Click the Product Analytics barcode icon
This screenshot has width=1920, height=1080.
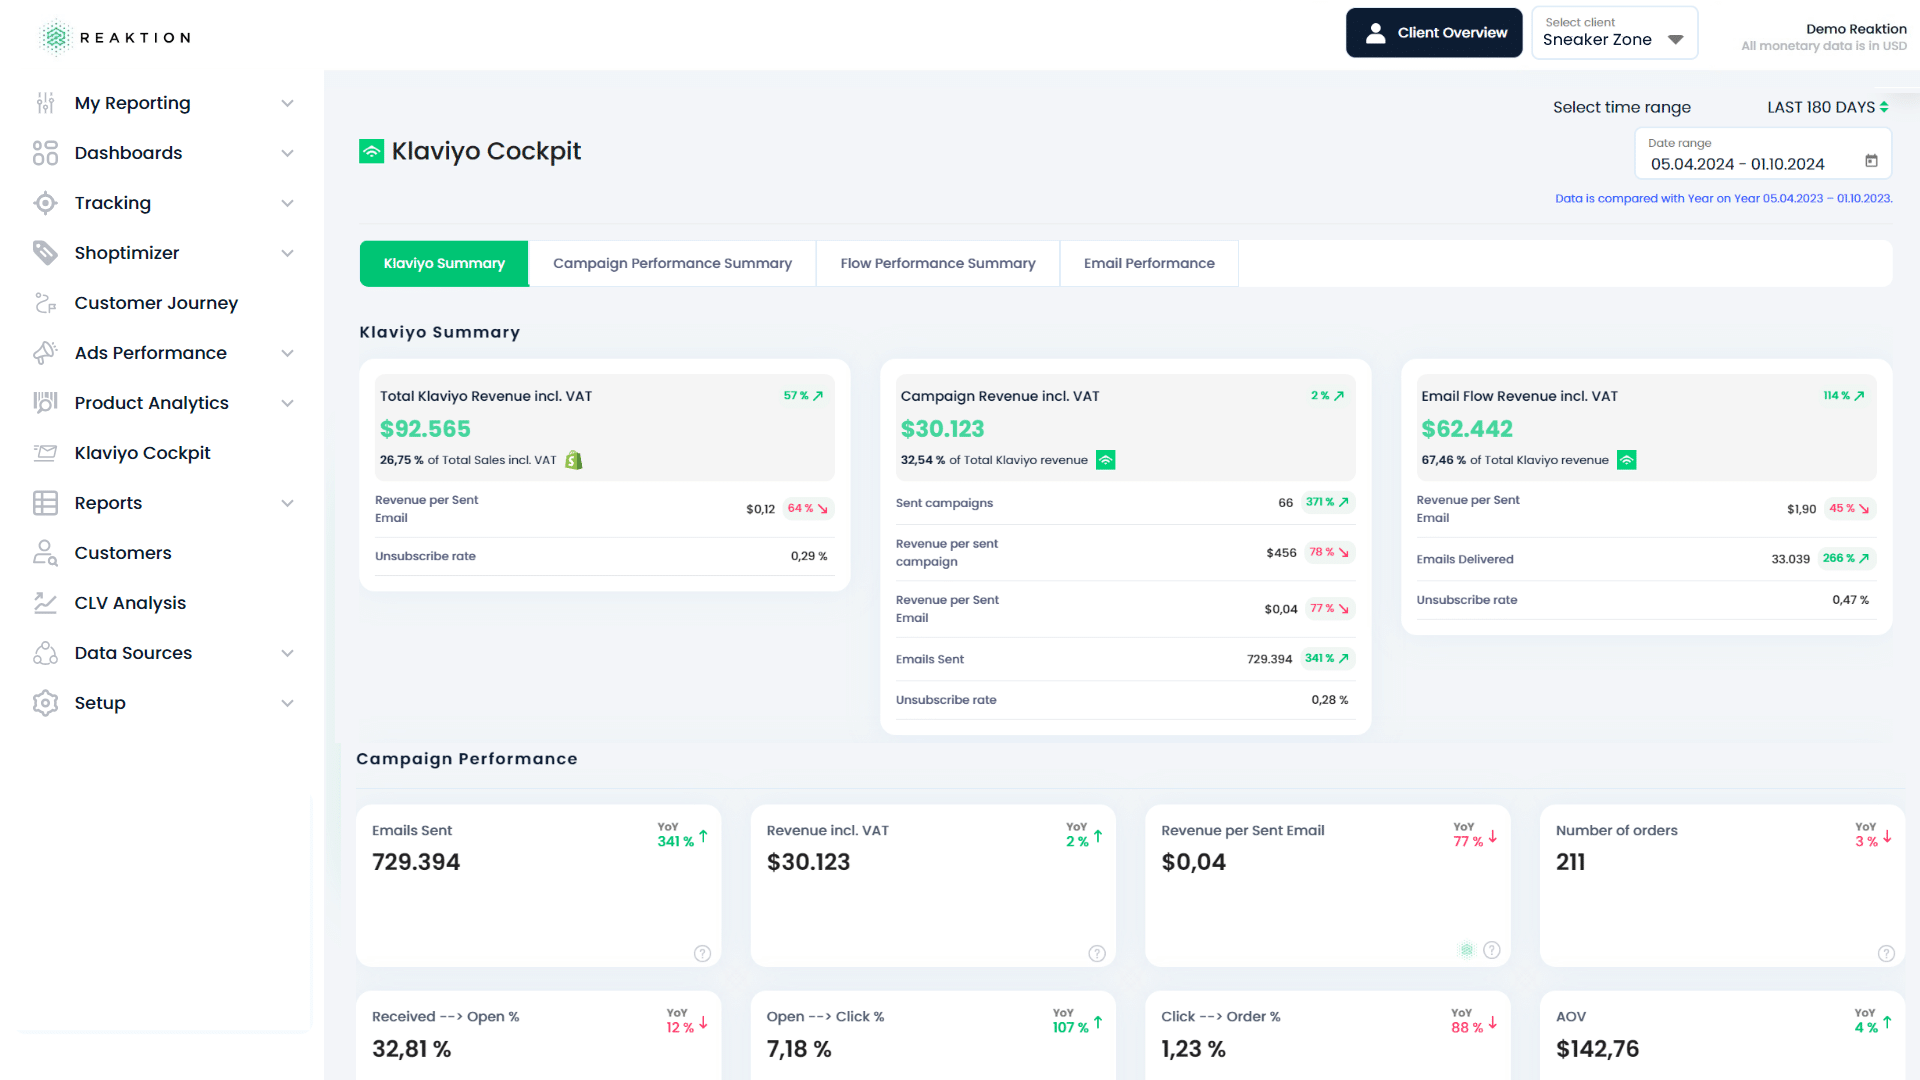click(x=45, y=403)
